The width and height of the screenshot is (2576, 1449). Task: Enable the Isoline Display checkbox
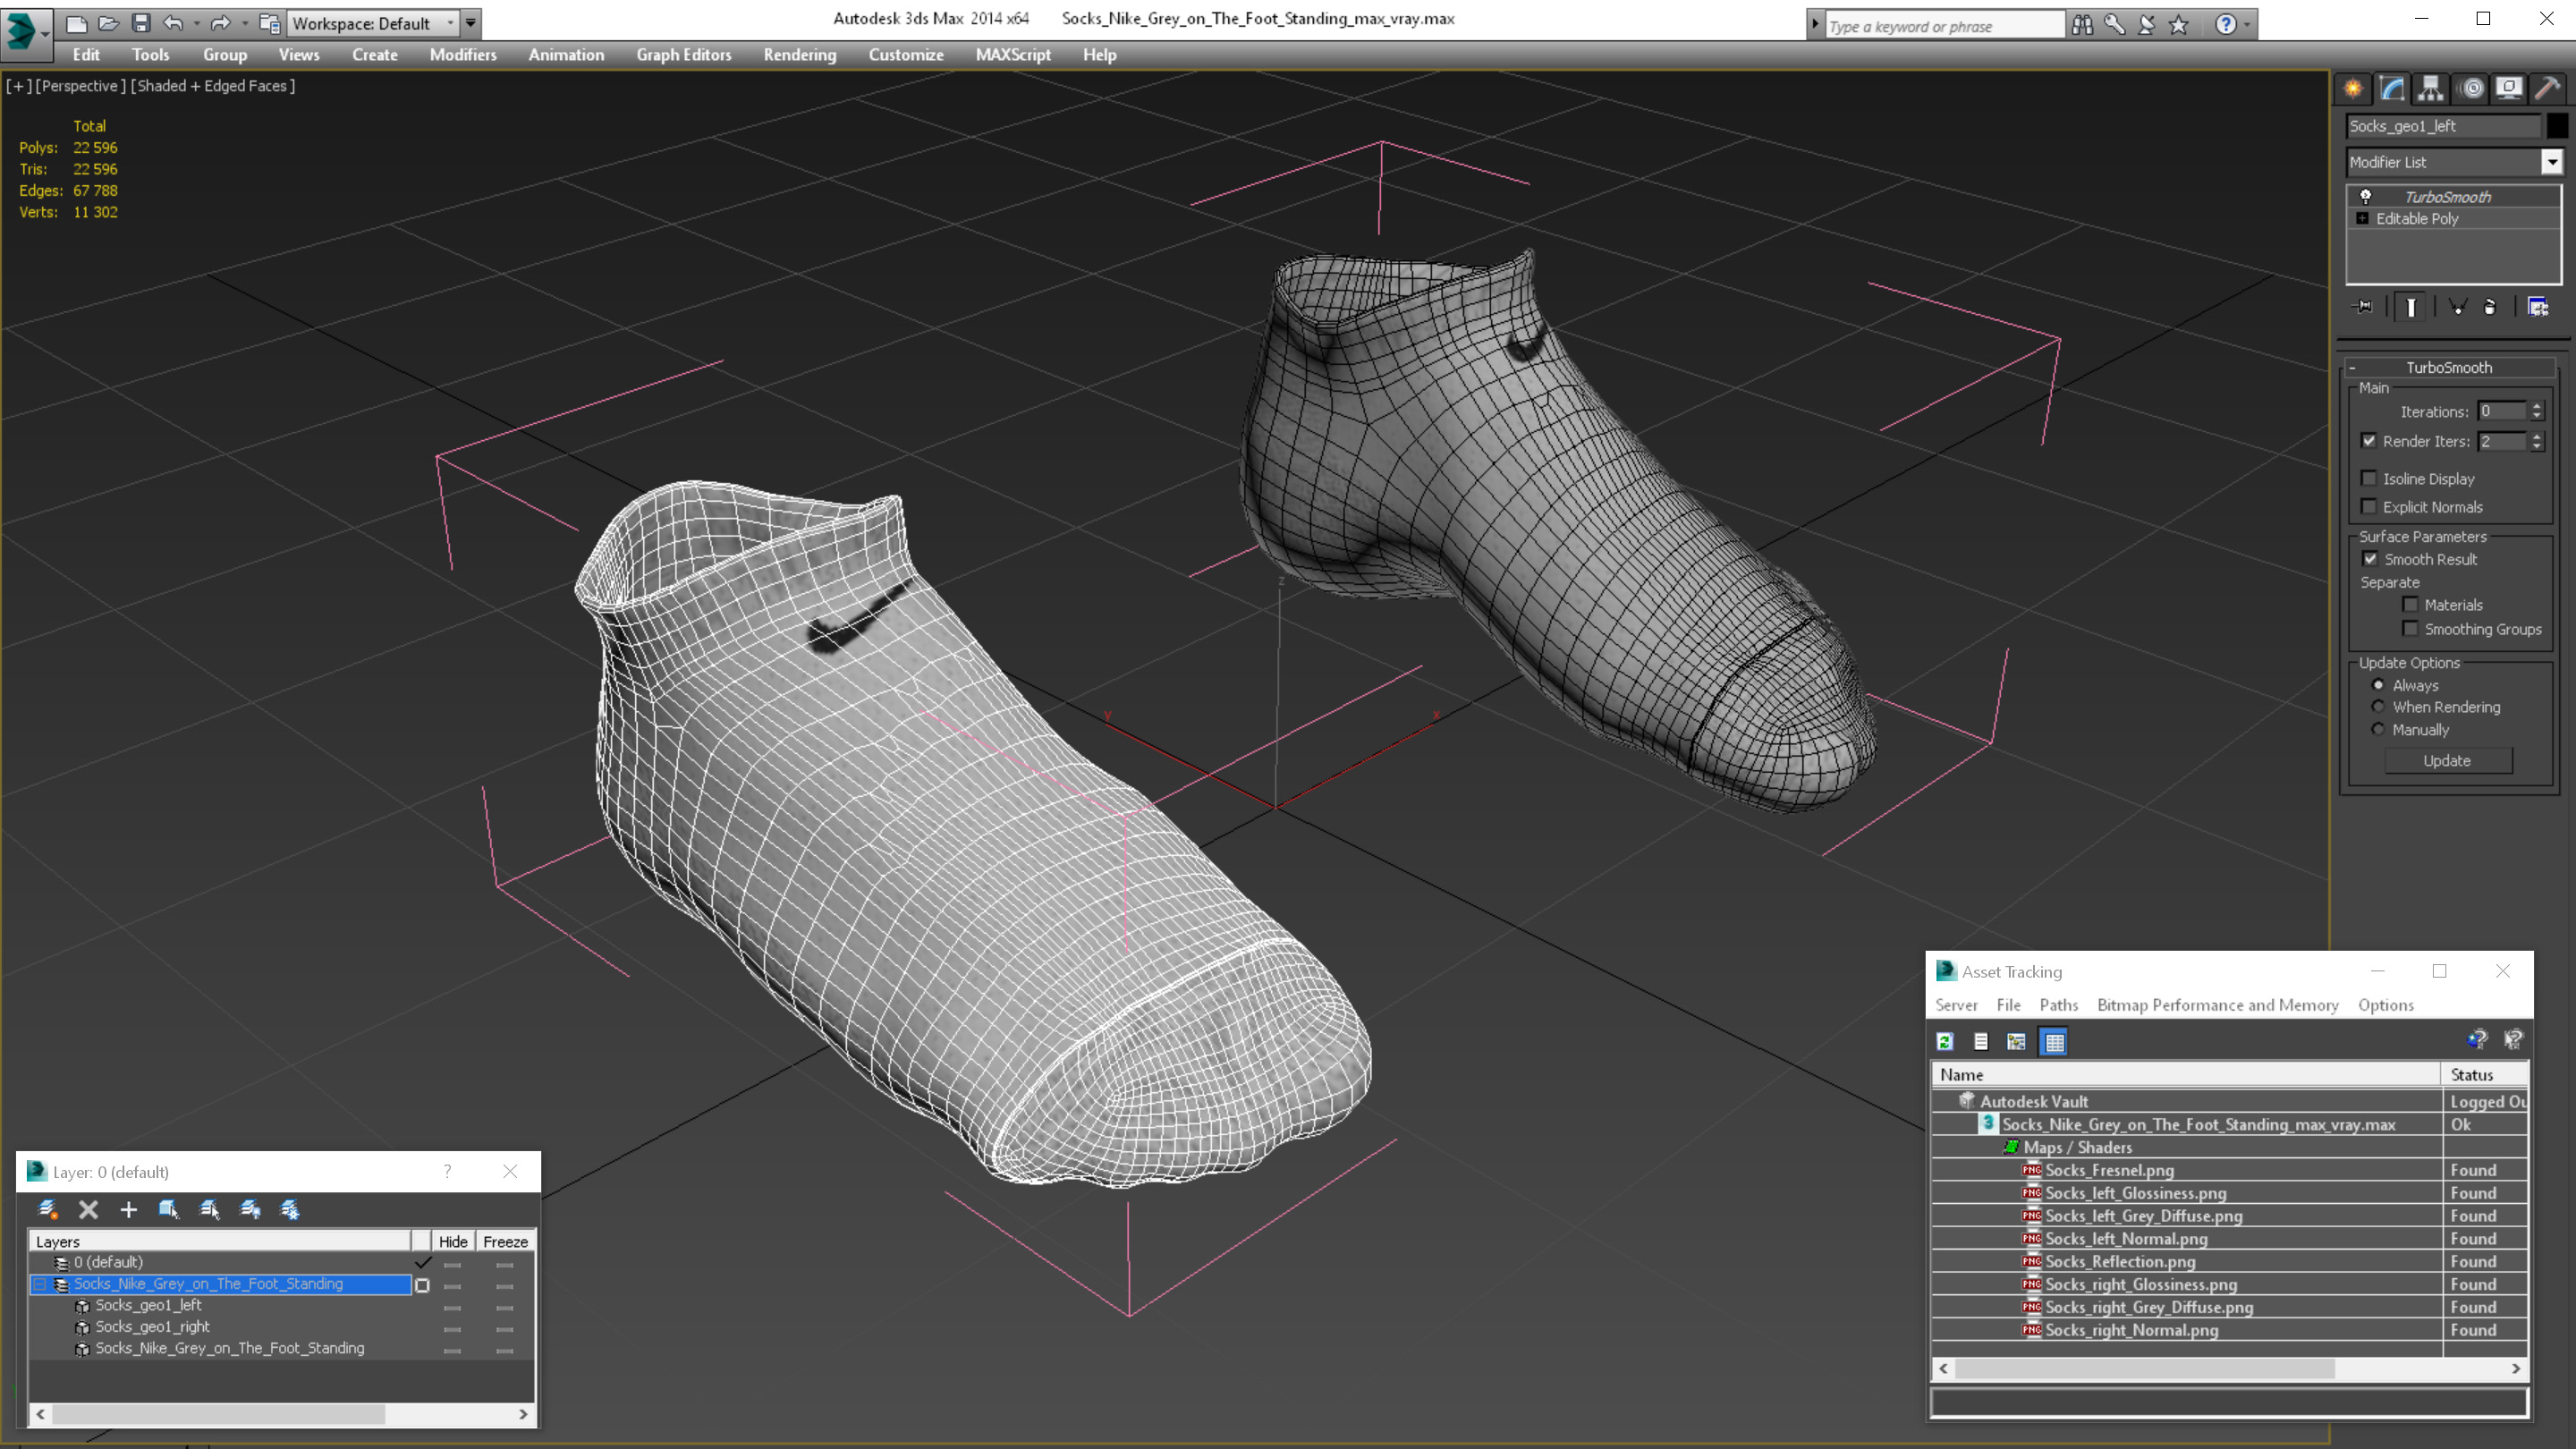point(2369,479)
